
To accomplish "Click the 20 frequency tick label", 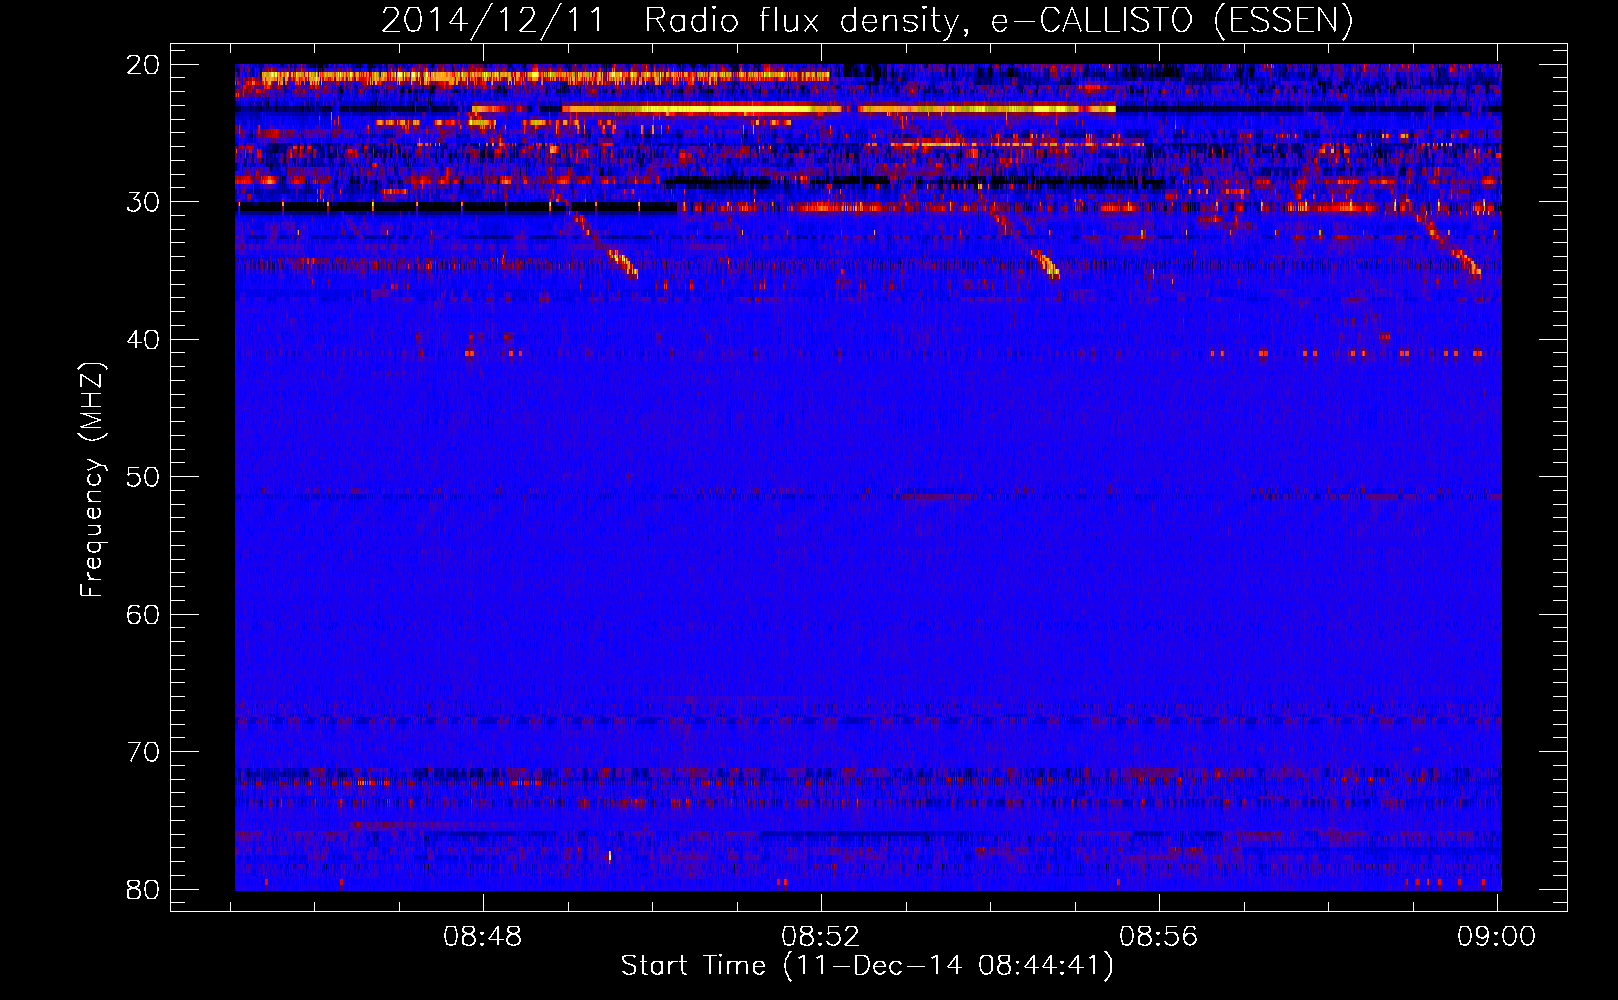I will [x=142, y=65].
